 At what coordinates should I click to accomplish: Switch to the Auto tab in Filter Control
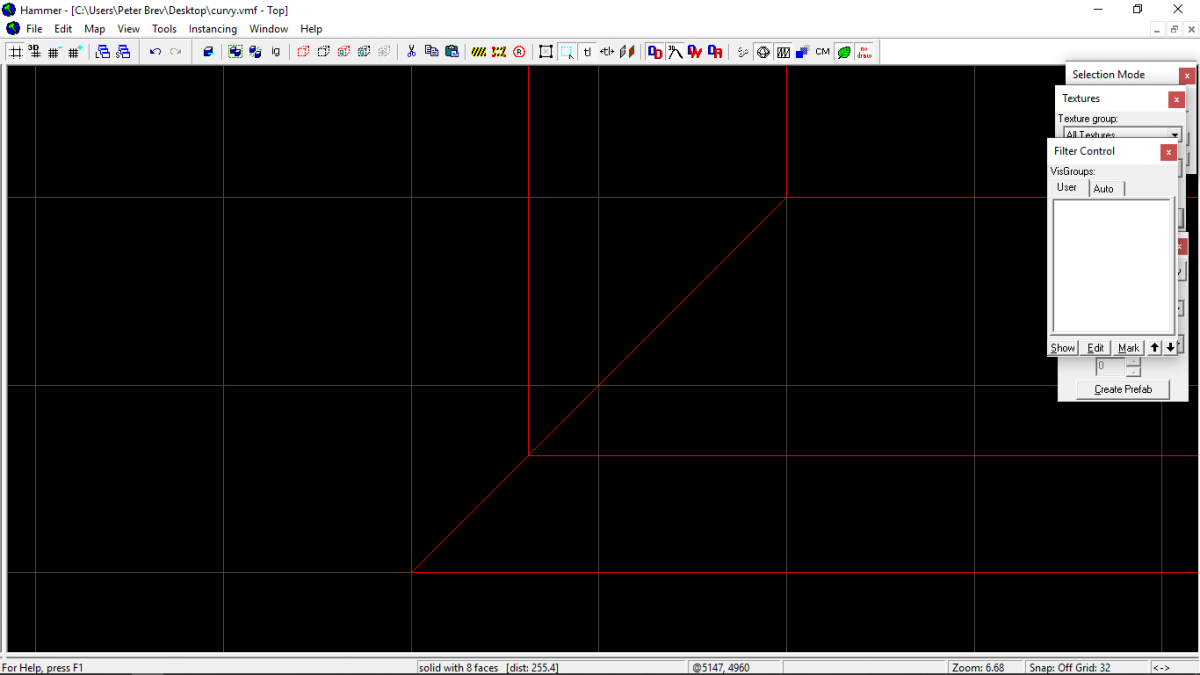[1105, 188]
